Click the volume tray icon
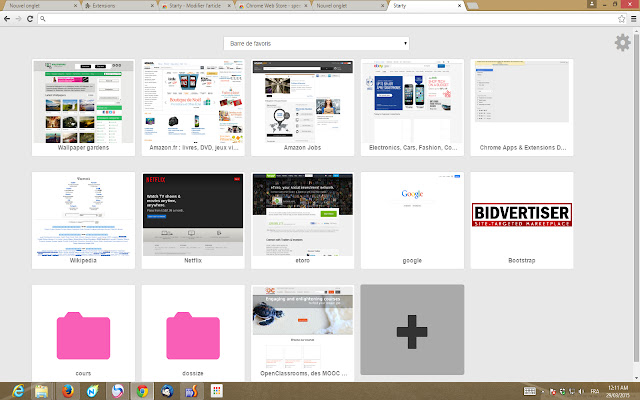This screenshot has width=640, height=400. [582, 391]
